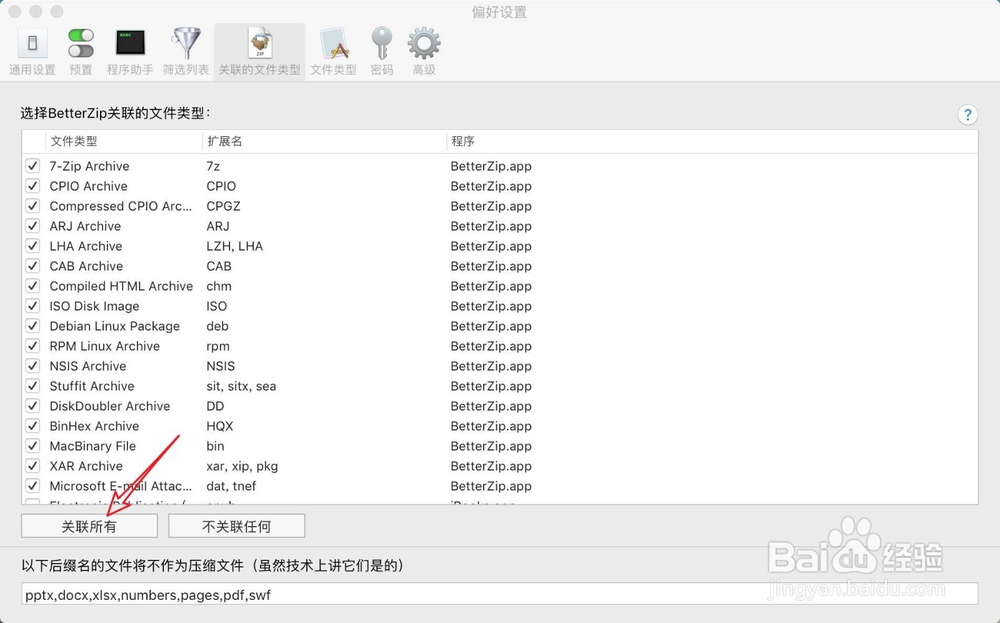Viewport: 1000px width, 623px height.
Task: Select the 关联的文件类型 zip box icon
Action: 260,43
